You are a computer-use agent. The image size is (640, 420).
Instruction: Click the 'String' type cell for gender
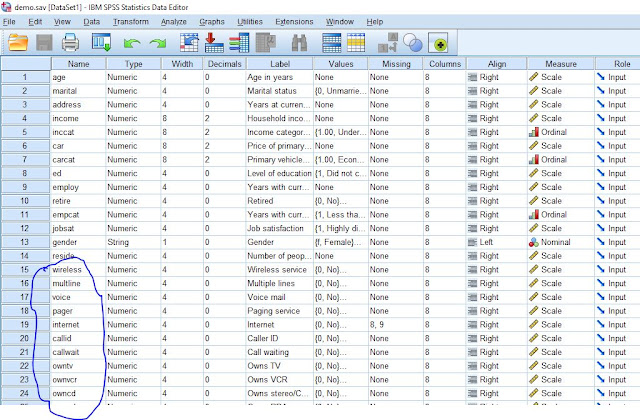click(133, 242)
